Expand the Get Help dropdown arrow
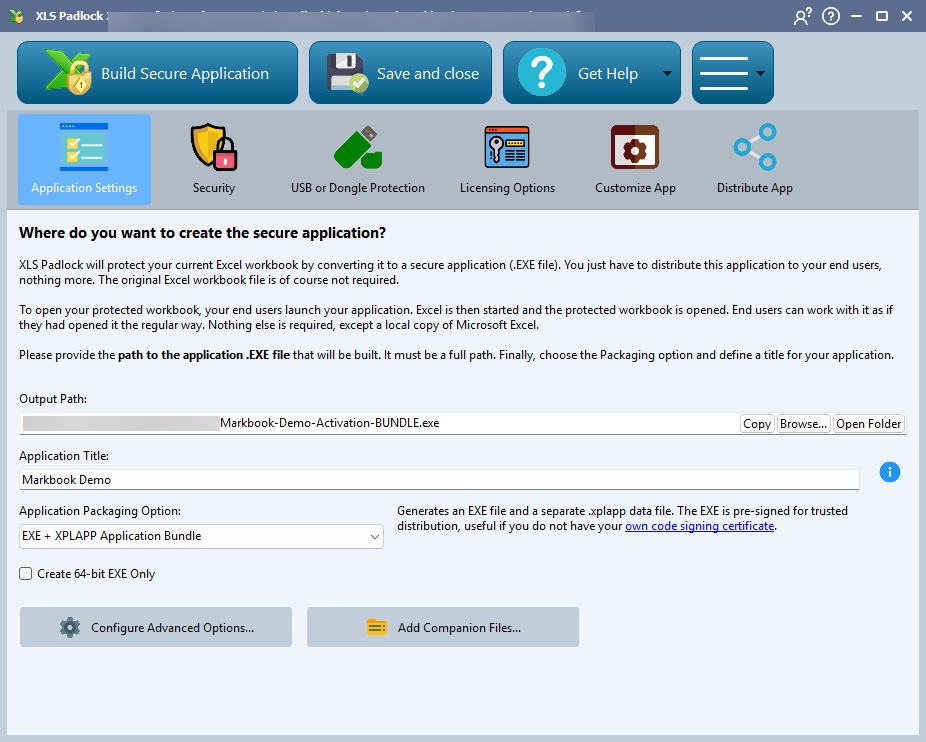The height and width of the screenshot is (742, 926). [x=667, y=73]
